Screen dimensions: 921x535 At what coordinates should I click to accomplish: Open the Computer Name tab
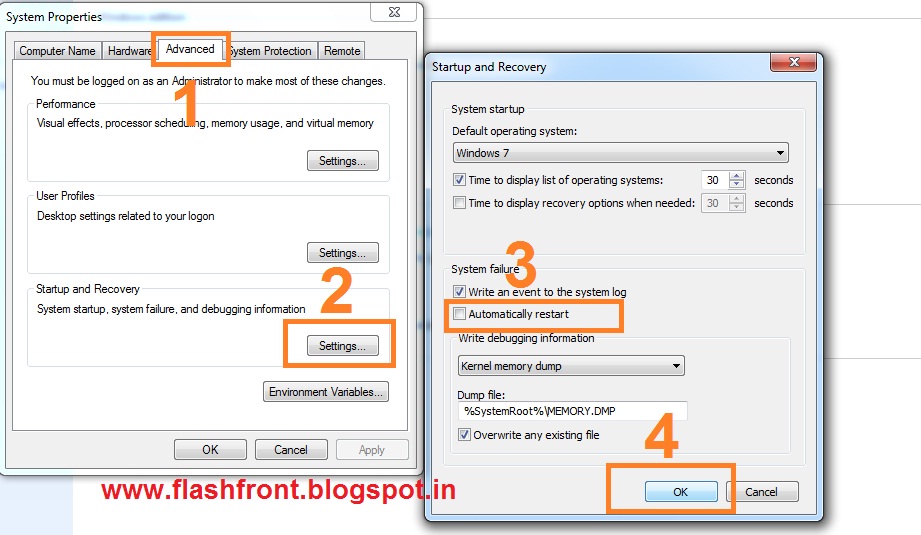pyautogui.click(x=57, y=51)
